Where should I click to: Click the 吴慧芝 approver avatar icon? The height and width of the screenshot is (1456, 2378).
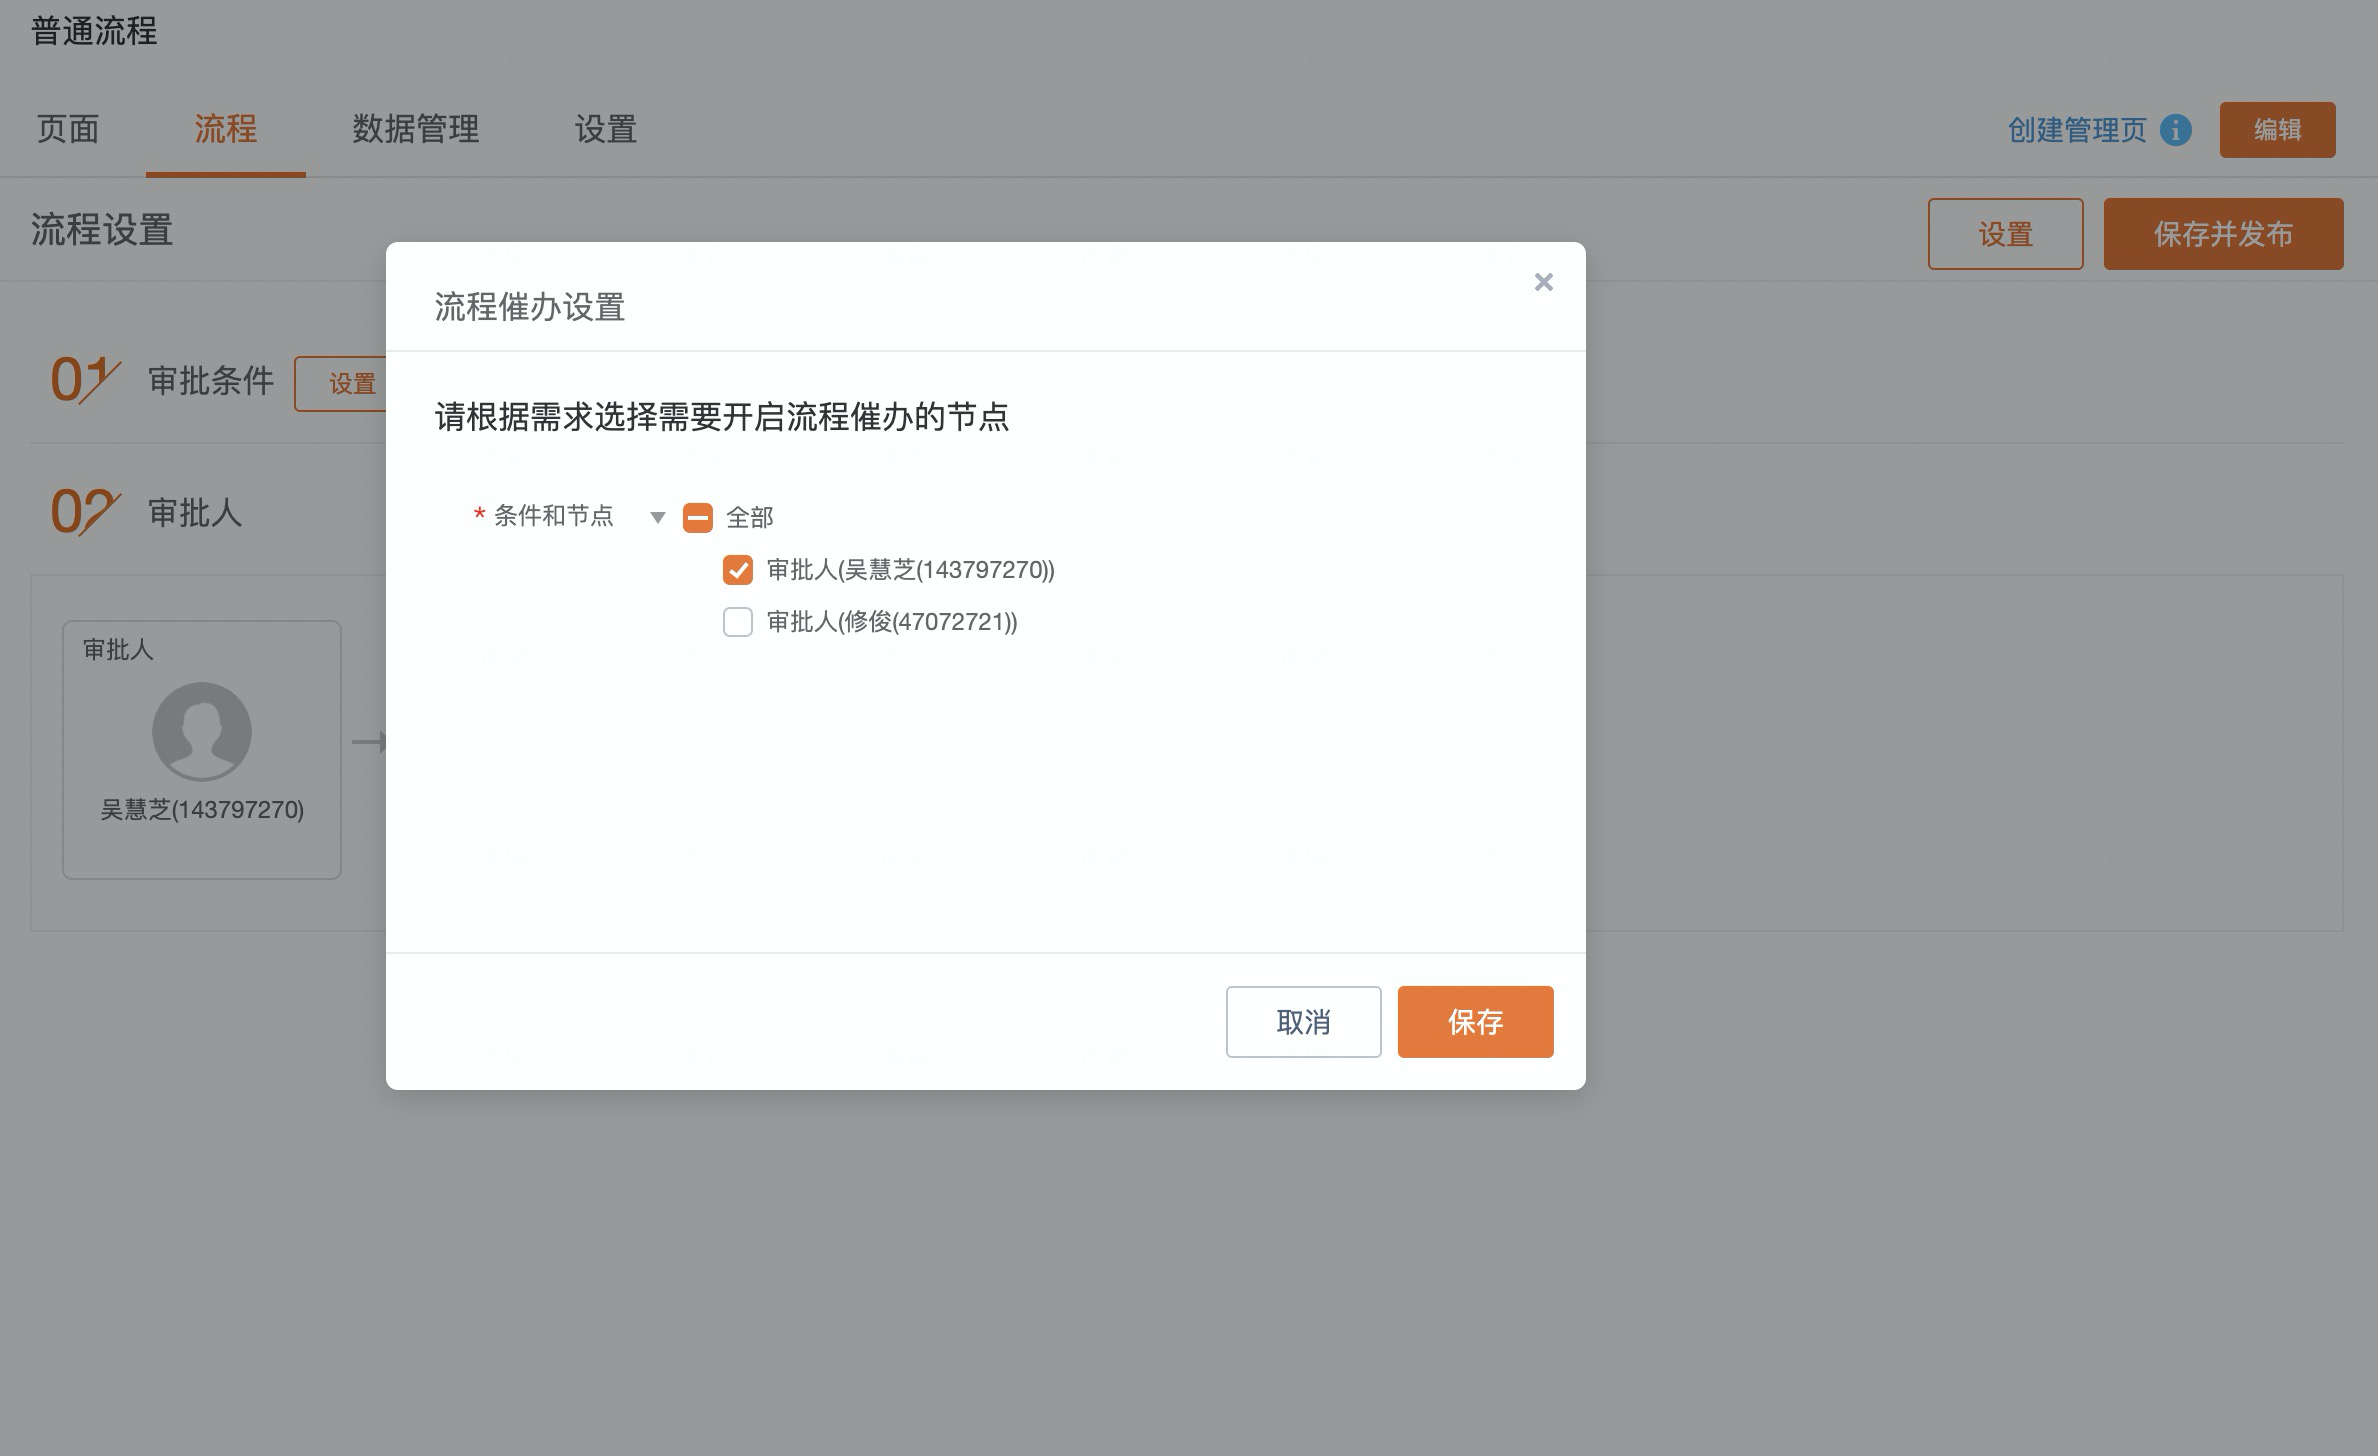tap(202, 731)
